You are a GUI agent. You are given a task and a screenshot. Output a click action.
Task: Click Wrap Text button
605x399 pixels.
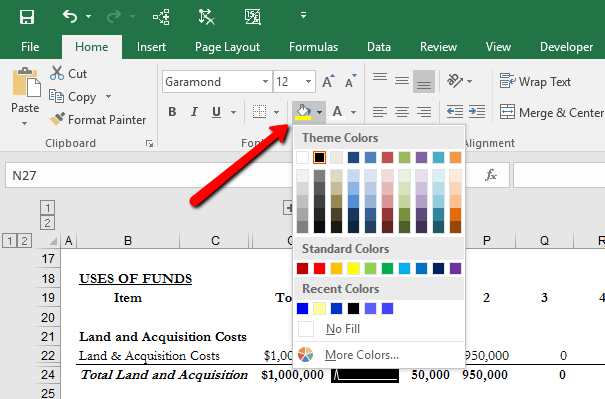(x=535, y=81)
